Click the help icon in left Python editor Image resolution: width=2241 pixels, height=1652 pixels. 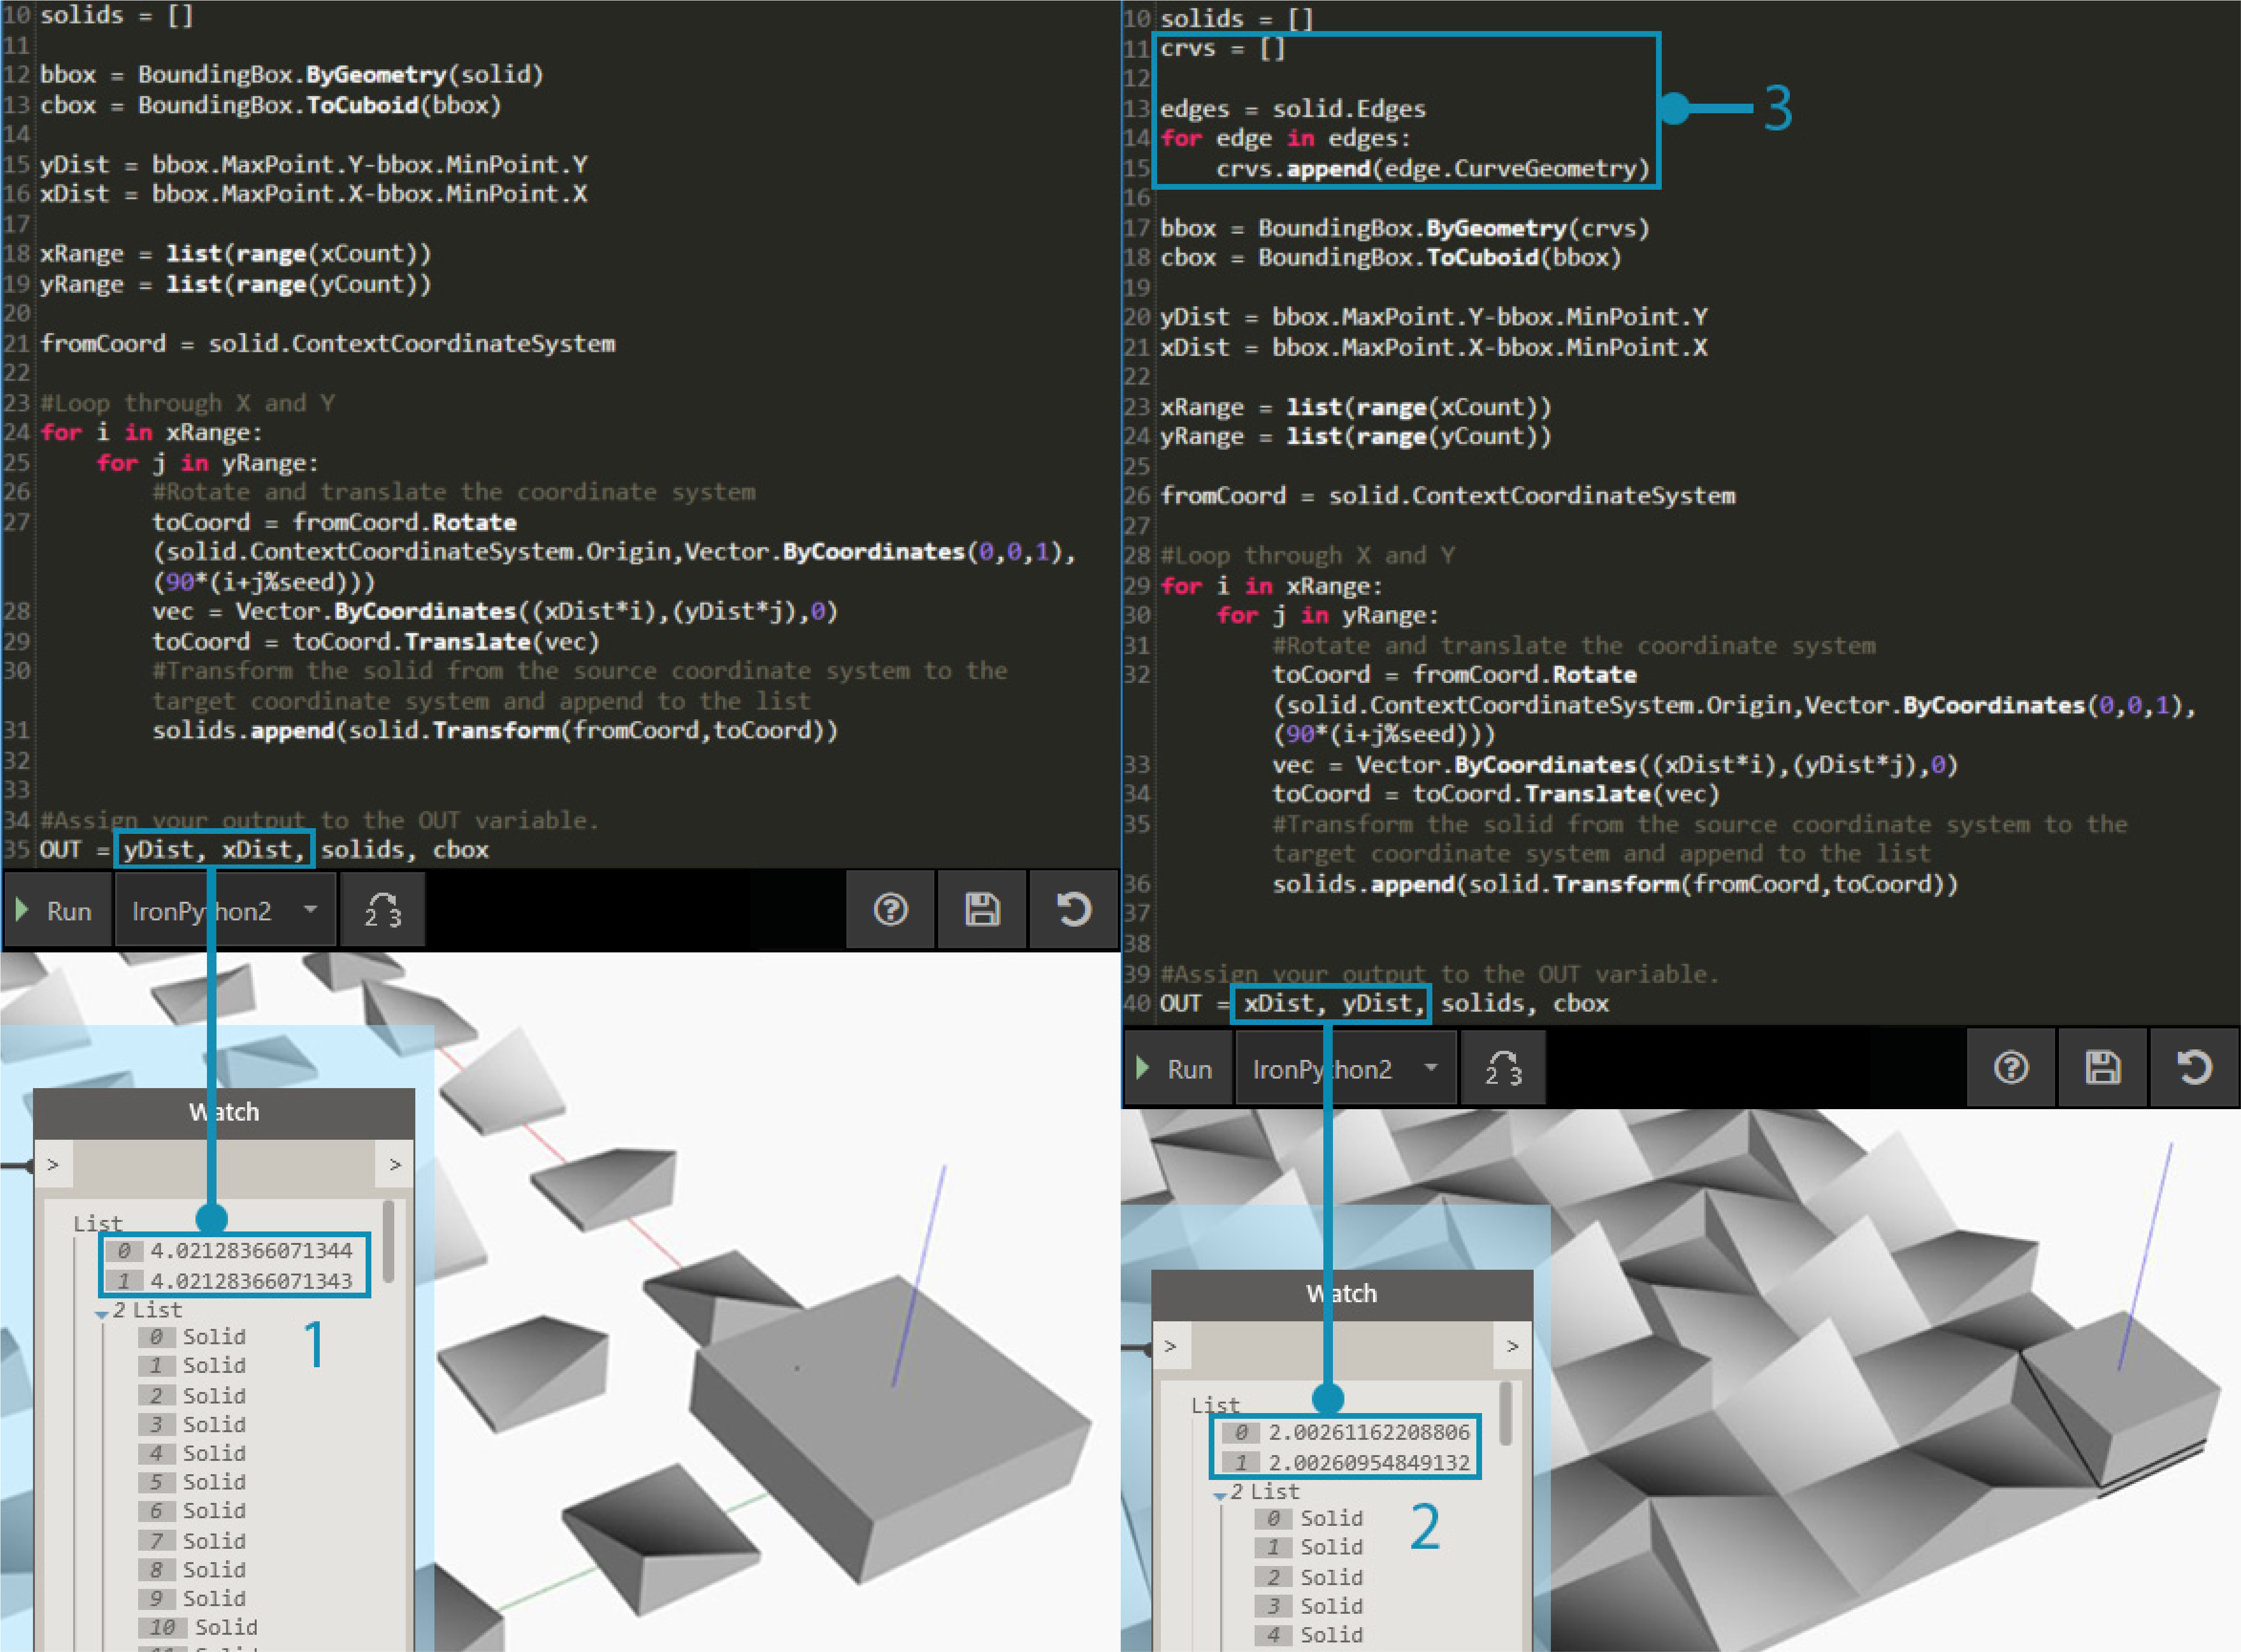(890, 910)
